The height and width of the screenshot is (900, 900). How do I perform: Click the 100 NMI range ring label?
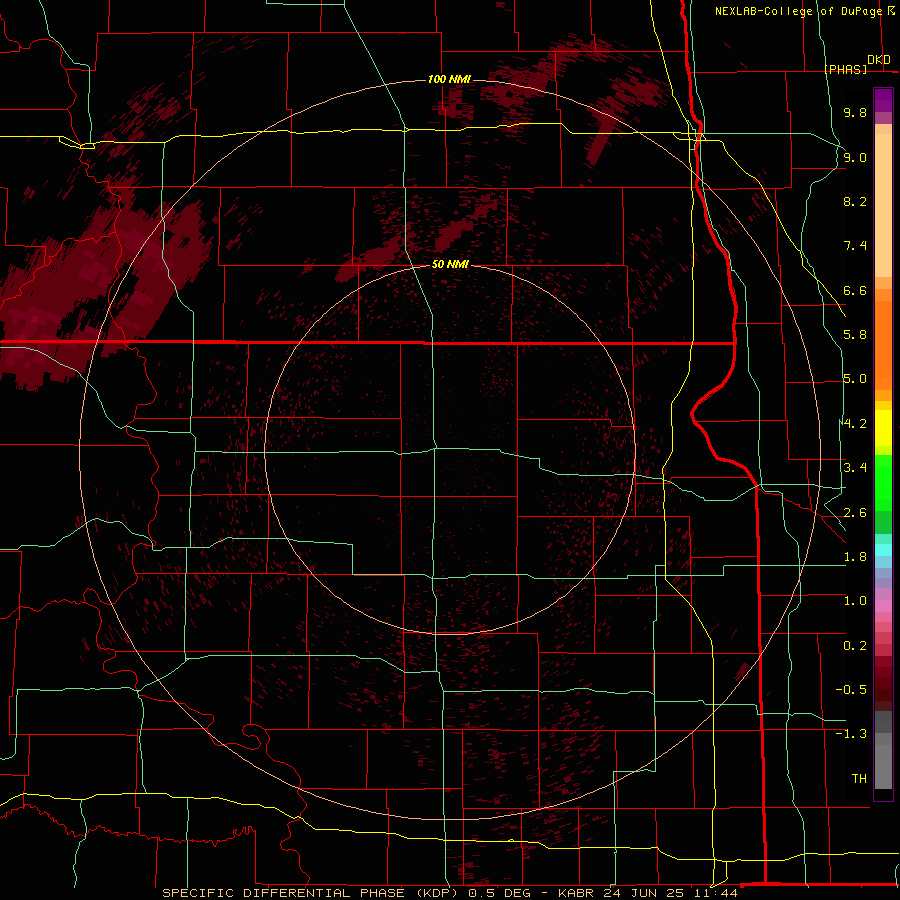(449, 79)
